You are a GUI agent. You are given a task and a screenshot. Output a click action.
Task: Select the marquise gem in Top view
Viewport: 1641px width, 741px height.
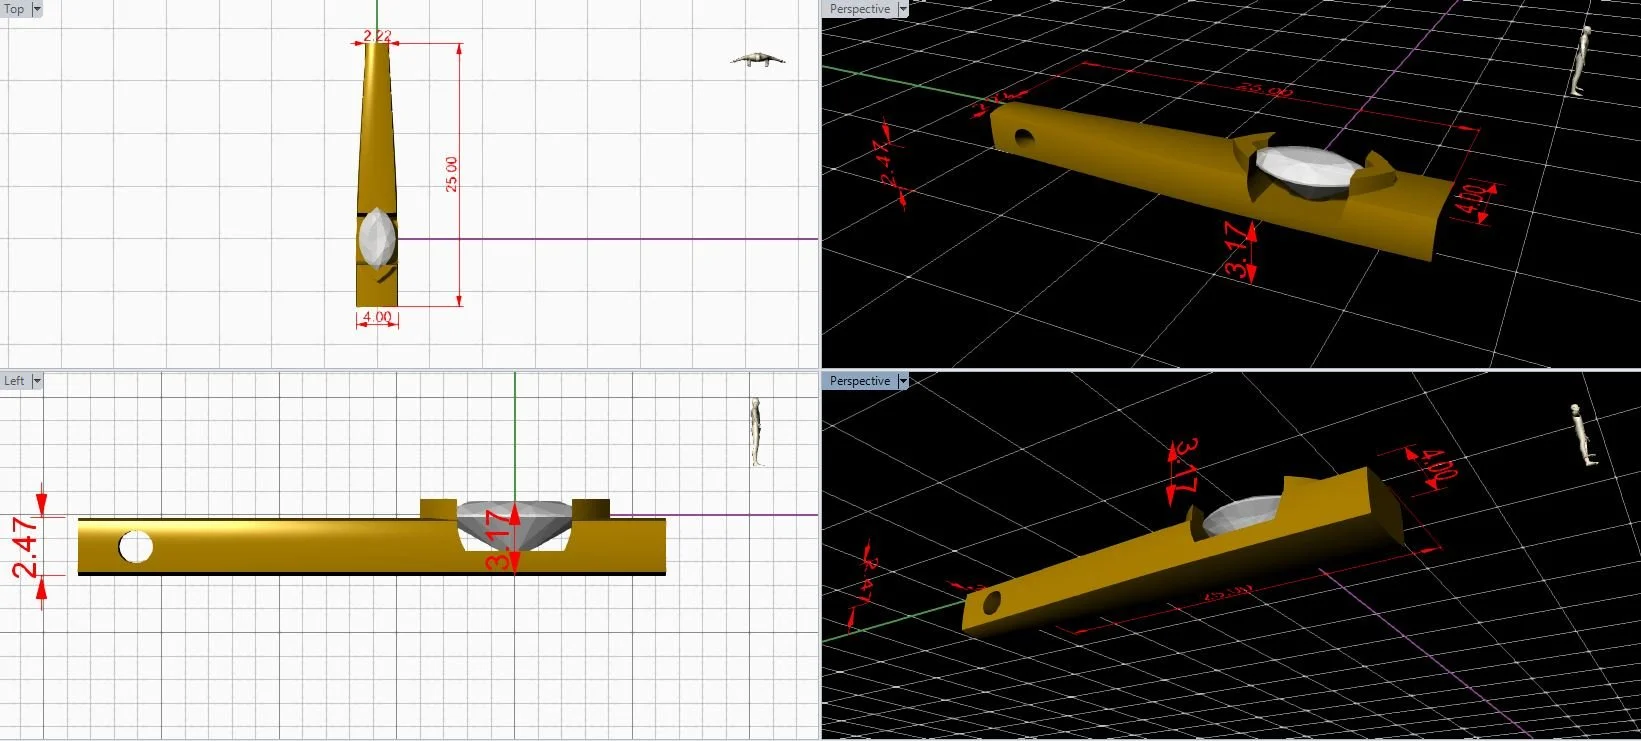[x=377, y=239]
